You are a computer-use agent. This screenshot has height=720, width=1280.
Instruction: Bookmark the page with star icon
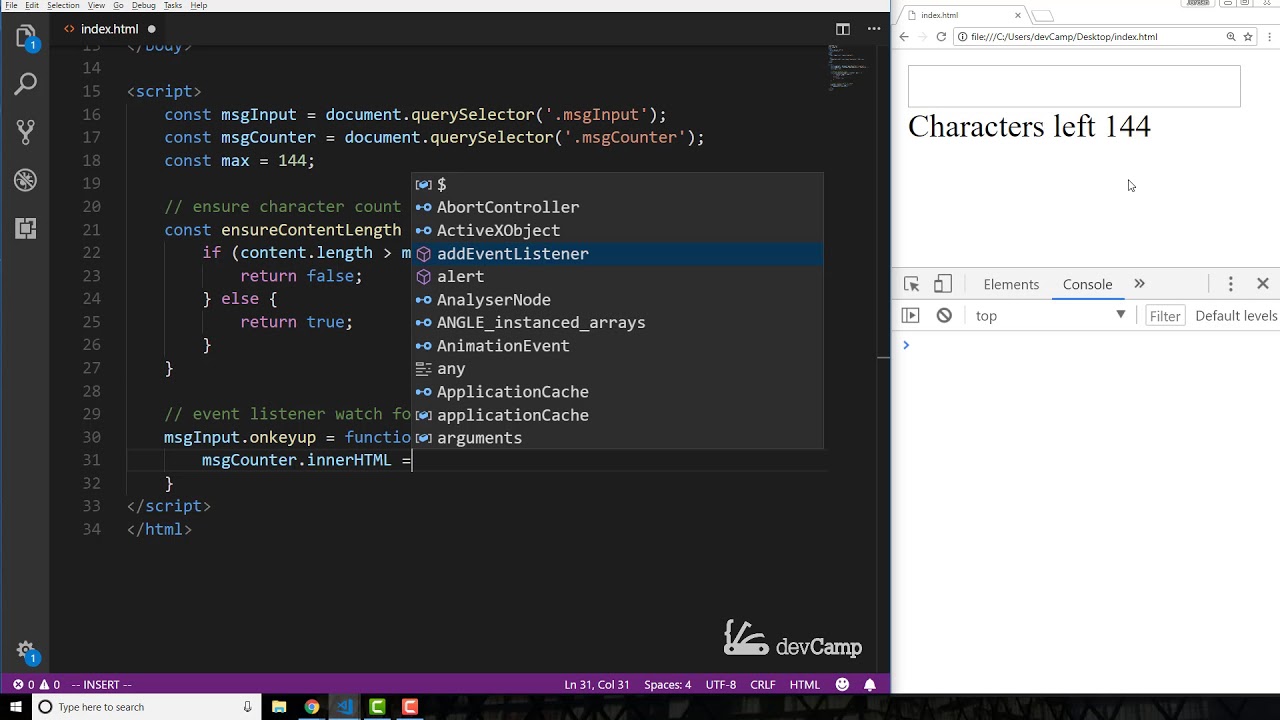[1248, 37]
